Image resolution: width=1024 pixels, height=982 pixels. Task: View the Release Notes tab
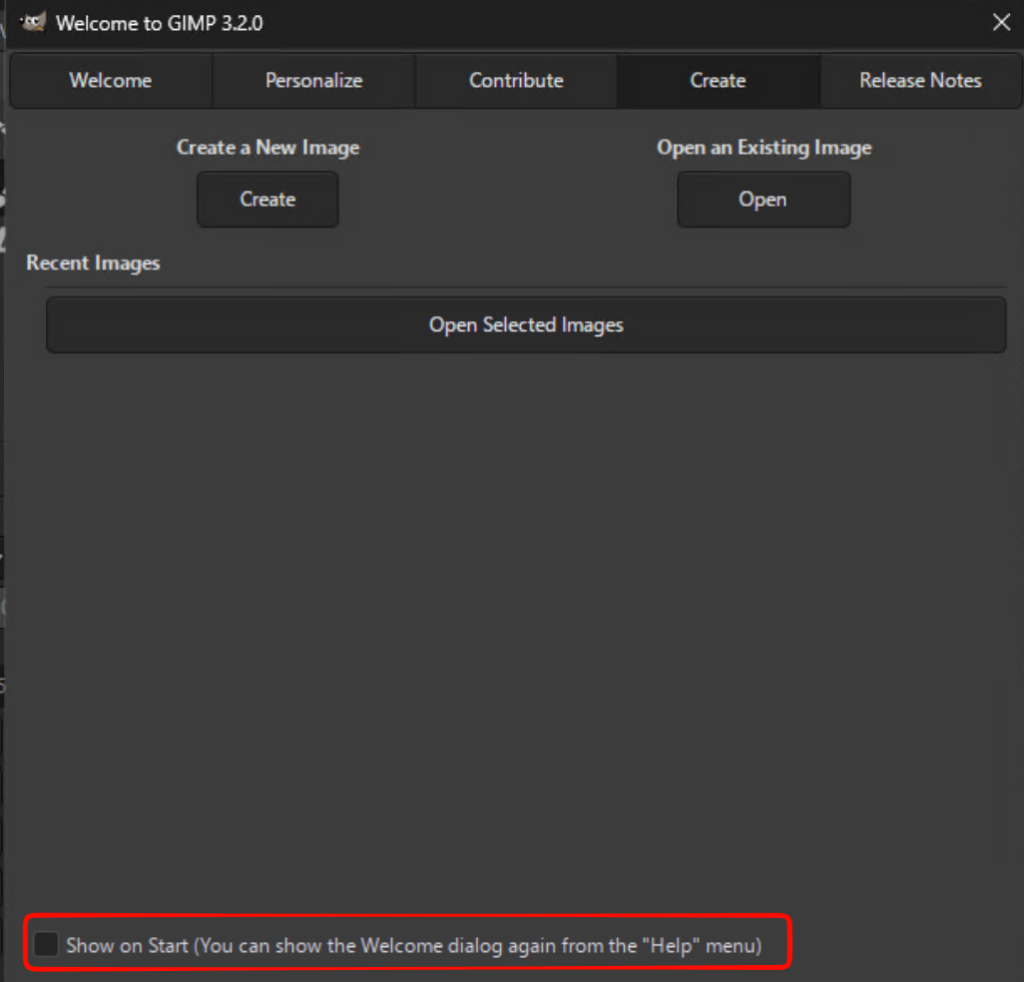click(x=921, y=80)
